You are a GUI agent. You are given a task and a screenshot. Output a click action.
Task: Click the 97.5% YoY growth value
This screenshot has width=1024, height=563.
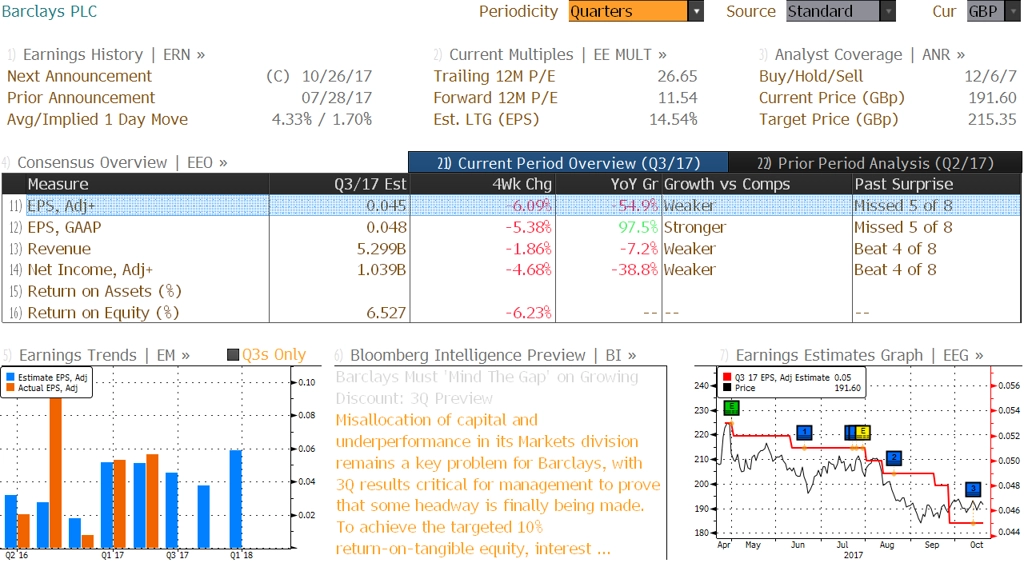(x=638, y=227)
